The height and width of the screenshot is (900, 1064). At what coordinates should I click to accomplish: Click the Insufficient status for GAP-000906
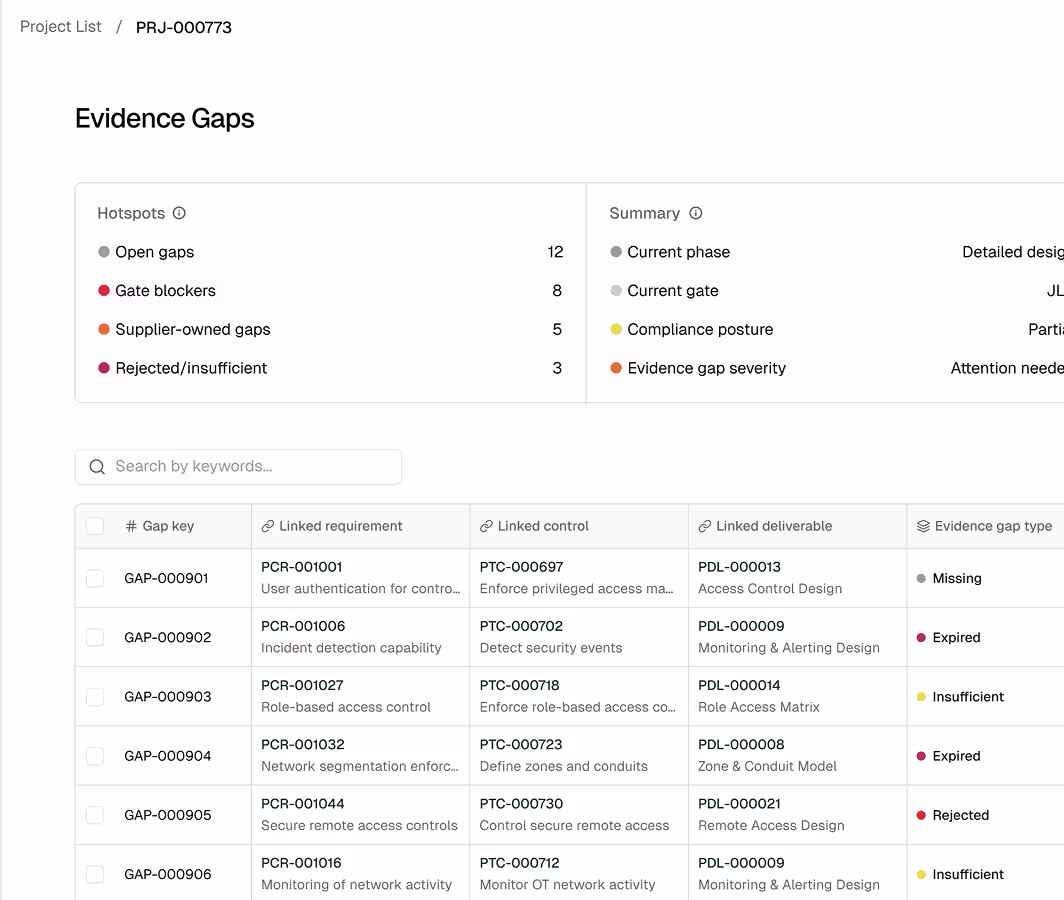coord(960,874)
